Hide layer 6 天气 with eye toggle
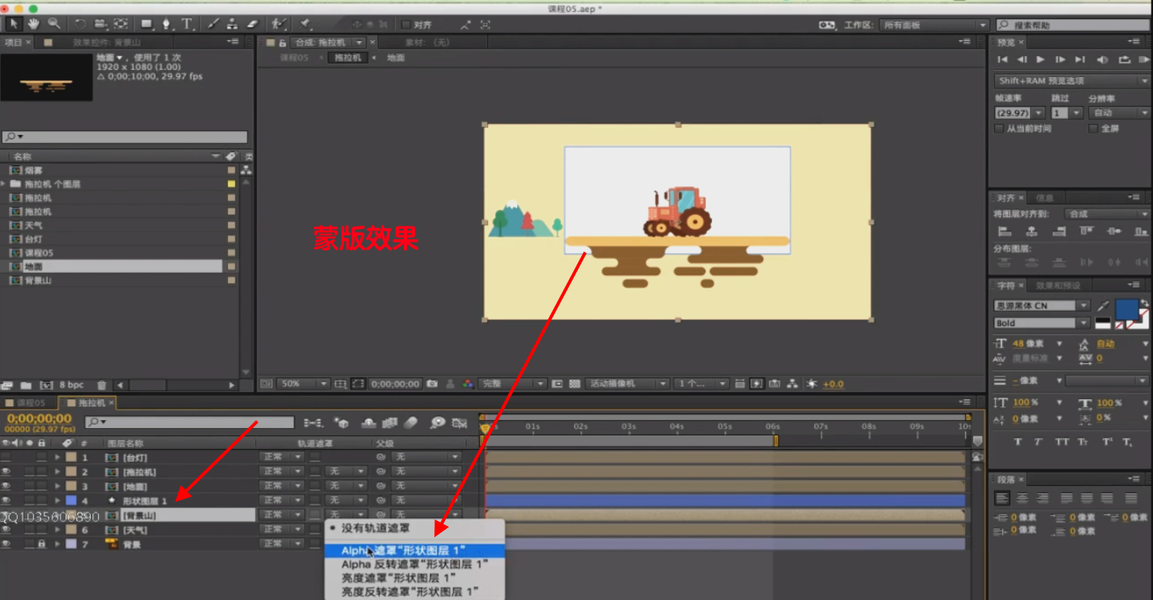Image resolution: width=1153 pixels, height=600 pixels. [x=6, y=529]
